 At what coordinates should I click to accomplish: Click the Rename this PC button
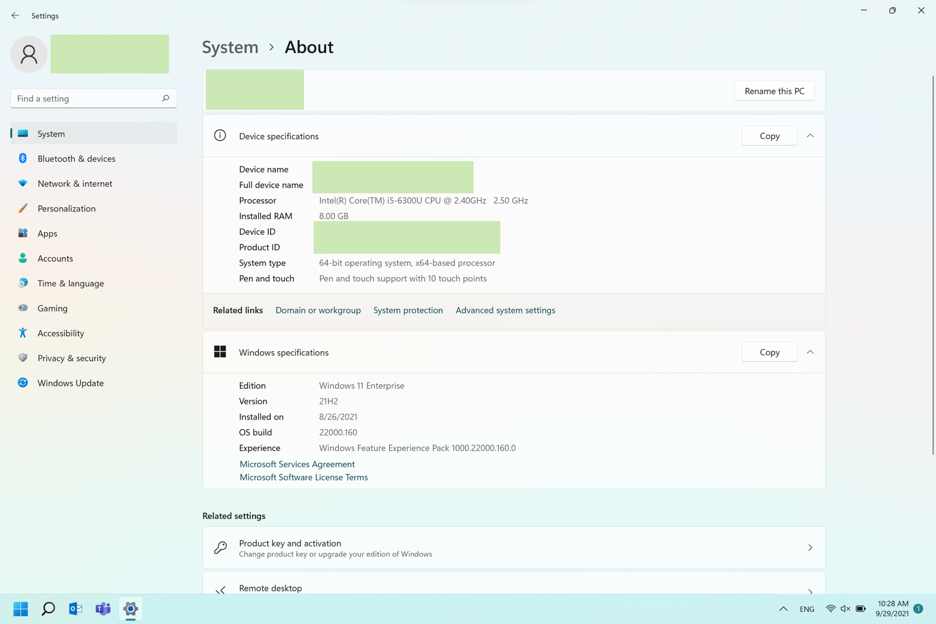tap(774, 91)
